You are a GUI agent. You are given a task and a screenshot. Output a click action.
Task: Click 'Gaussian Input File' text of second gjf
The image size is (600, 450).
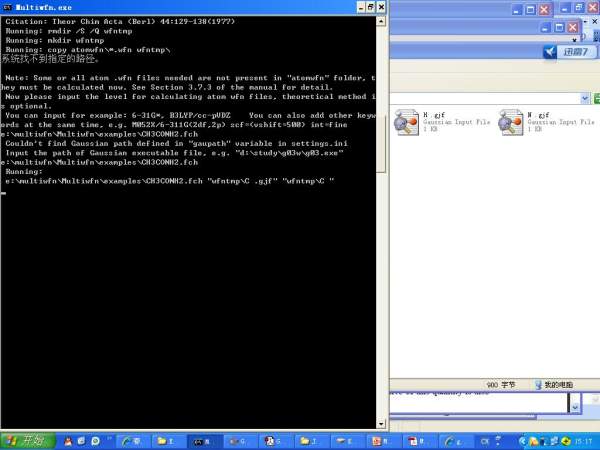click(x=561, y=122)
